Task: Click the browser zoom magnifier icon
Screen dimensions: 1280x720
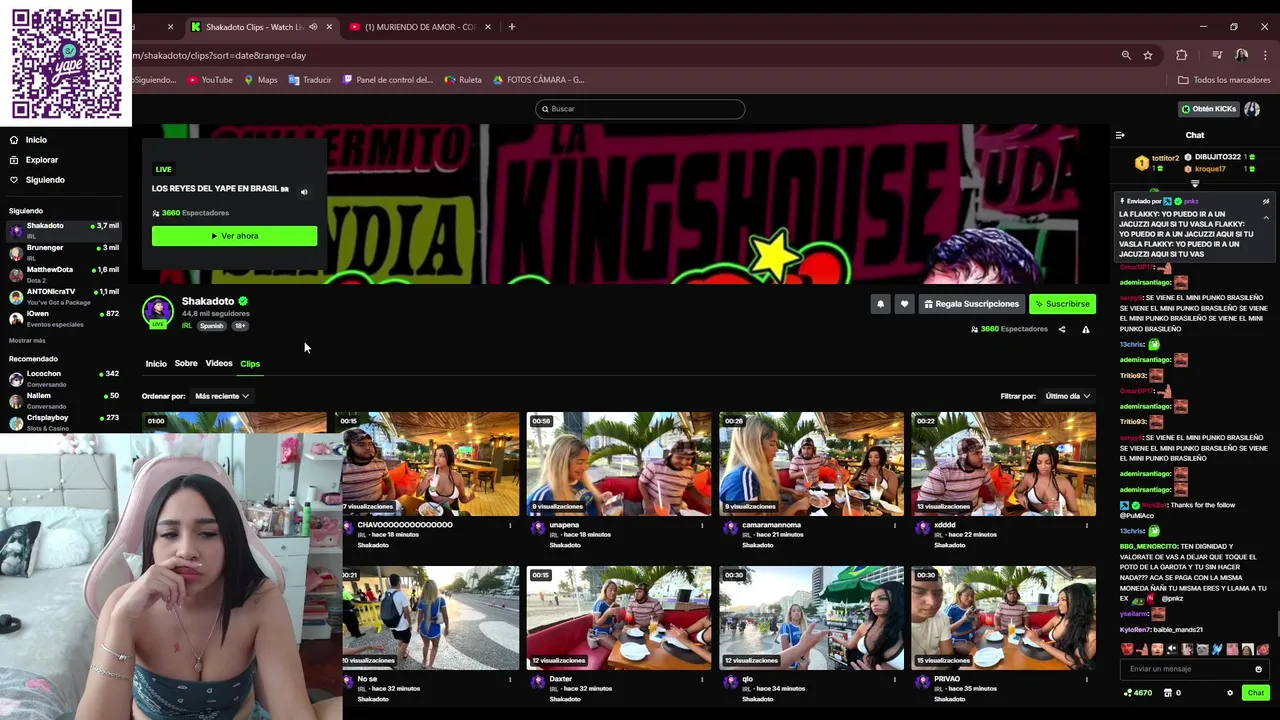Action: [1126, 55]
